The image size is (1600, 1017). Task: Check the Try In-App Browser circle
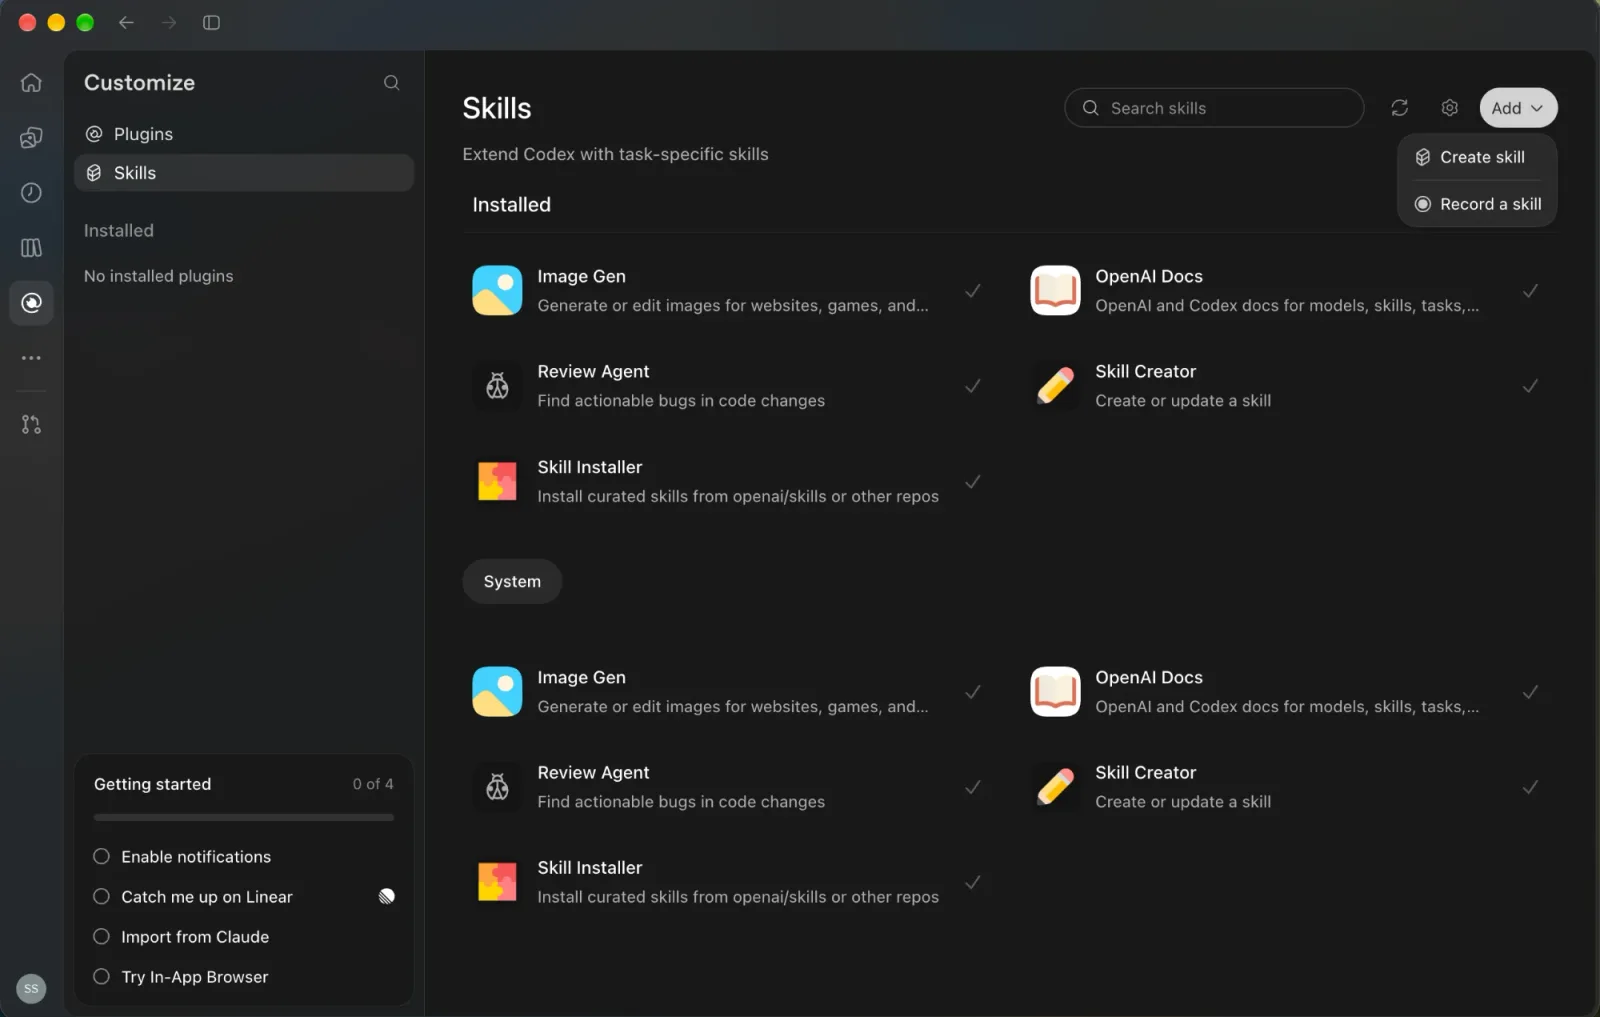[x=101, y=976]
